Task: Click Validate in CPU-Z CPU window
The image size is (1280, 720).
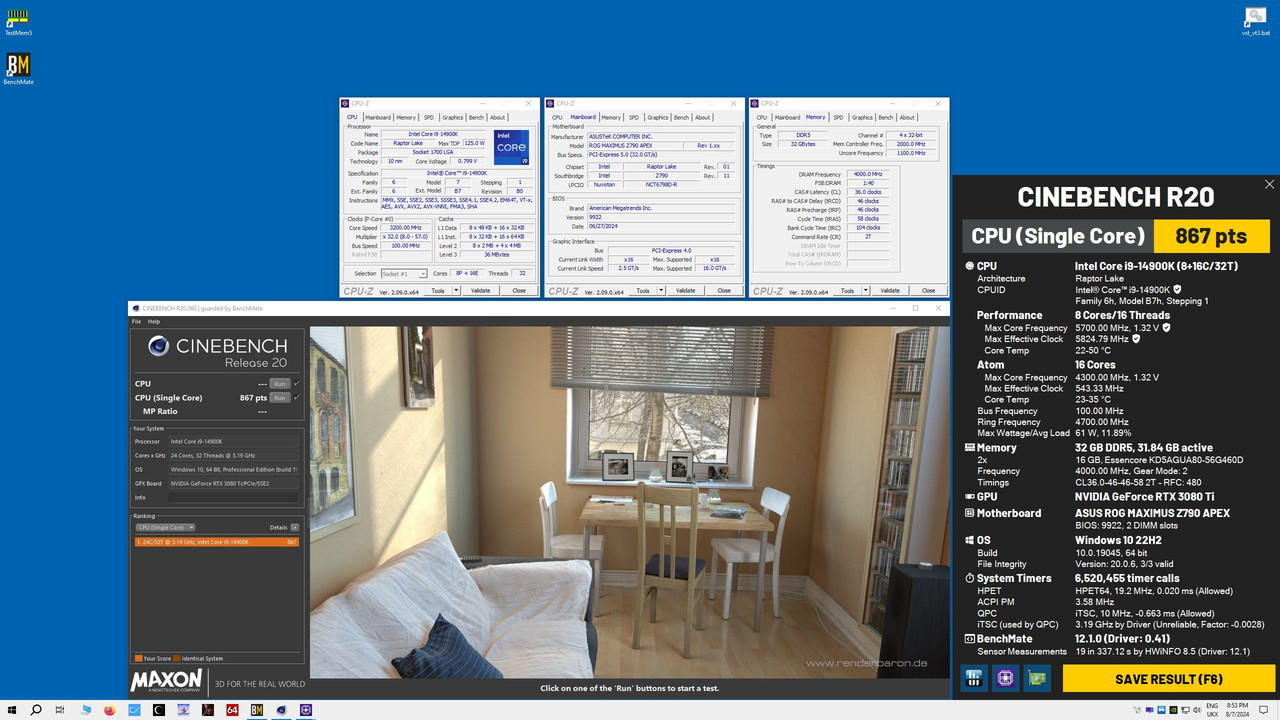Action: click(480, 290)
